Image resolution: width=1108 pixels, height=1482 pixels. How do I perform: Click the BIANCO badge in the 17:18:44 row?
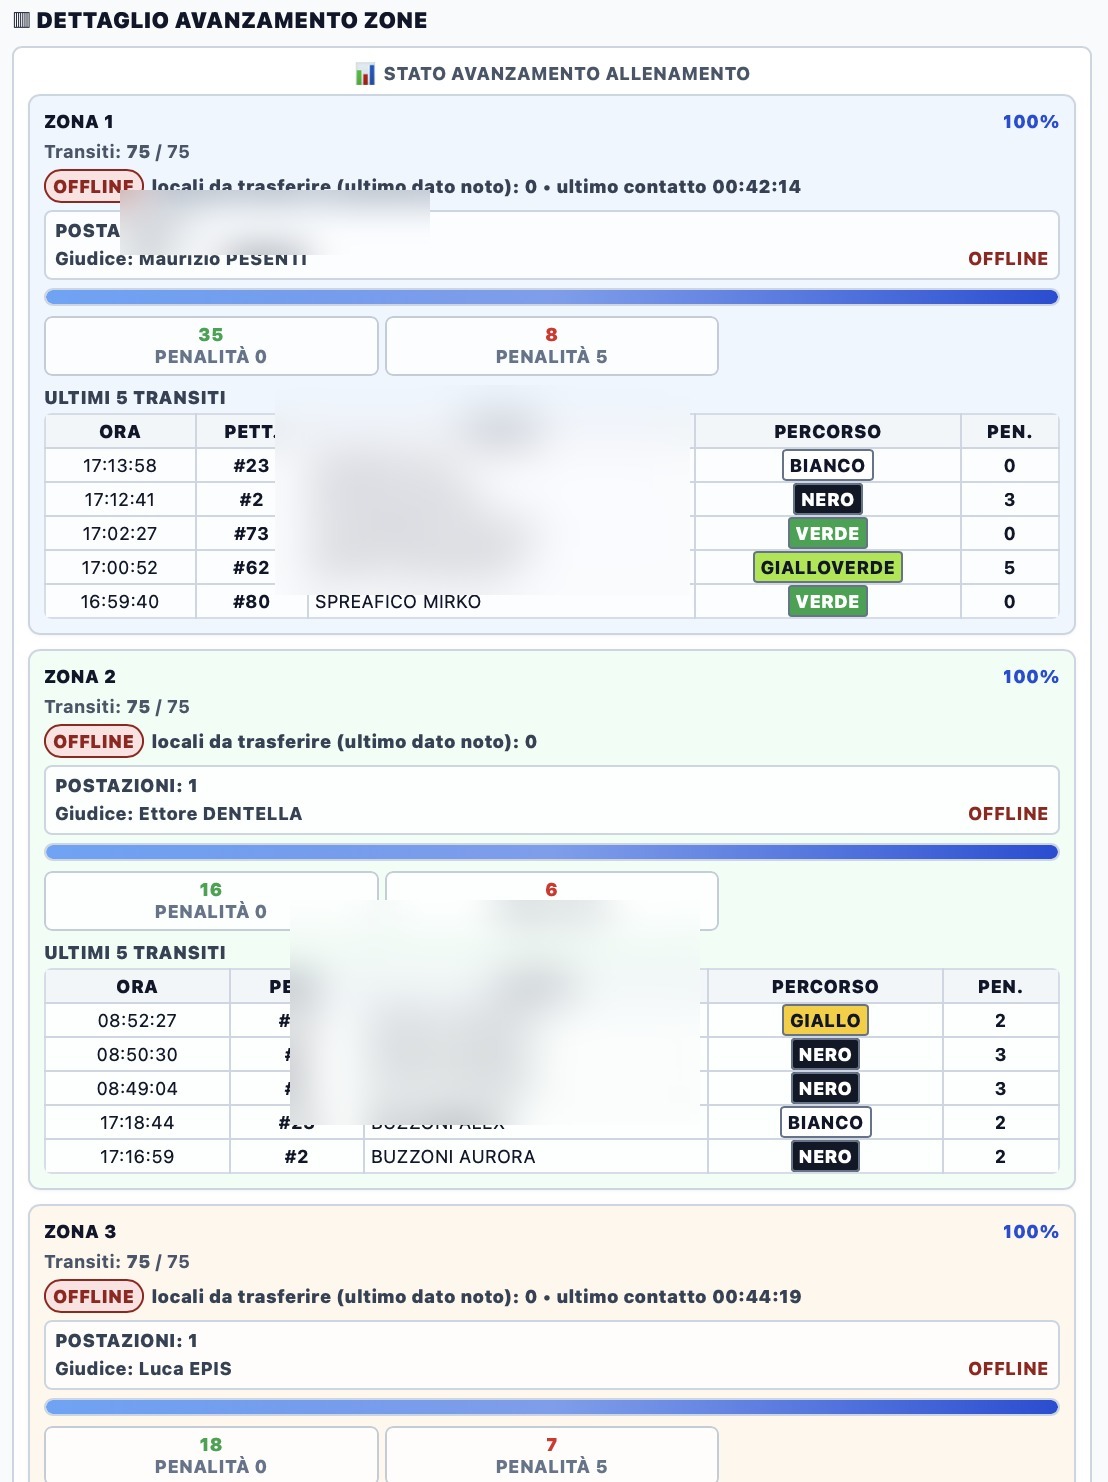click(x=825, y=1122)
